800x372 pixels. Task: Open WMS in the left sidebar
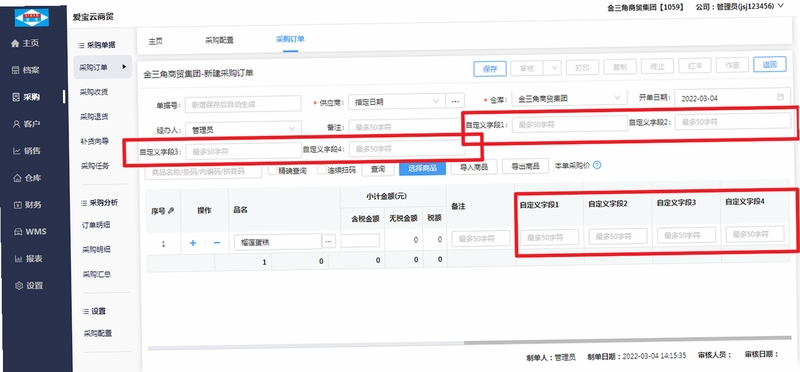coord(29,232)
